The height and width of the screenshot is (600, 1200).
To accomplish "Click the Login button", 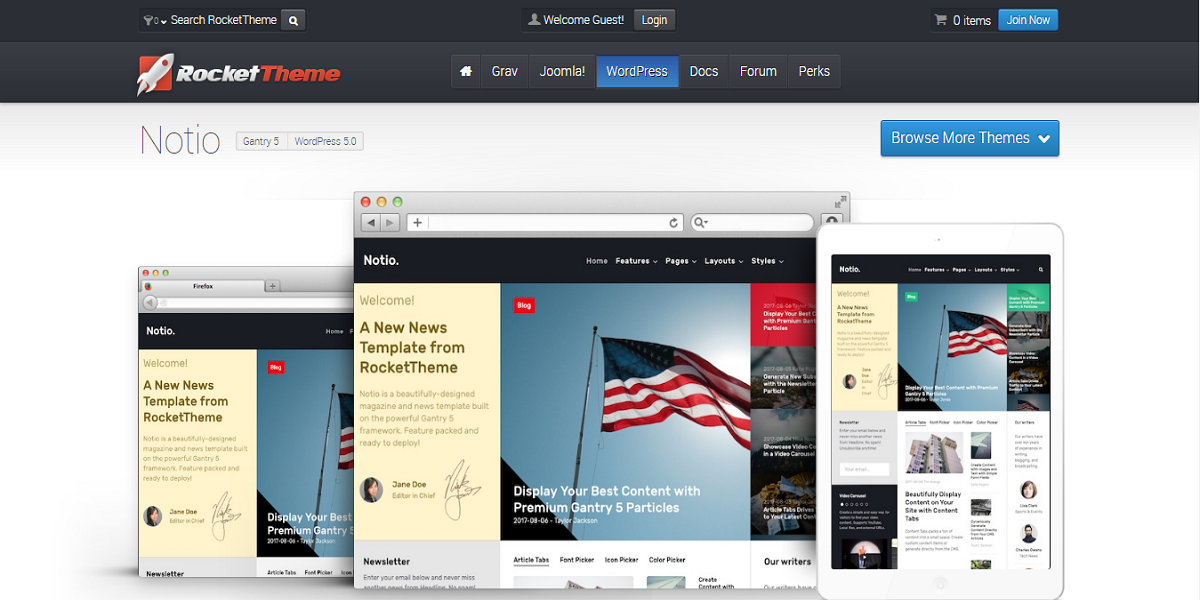I will (654, 20).
